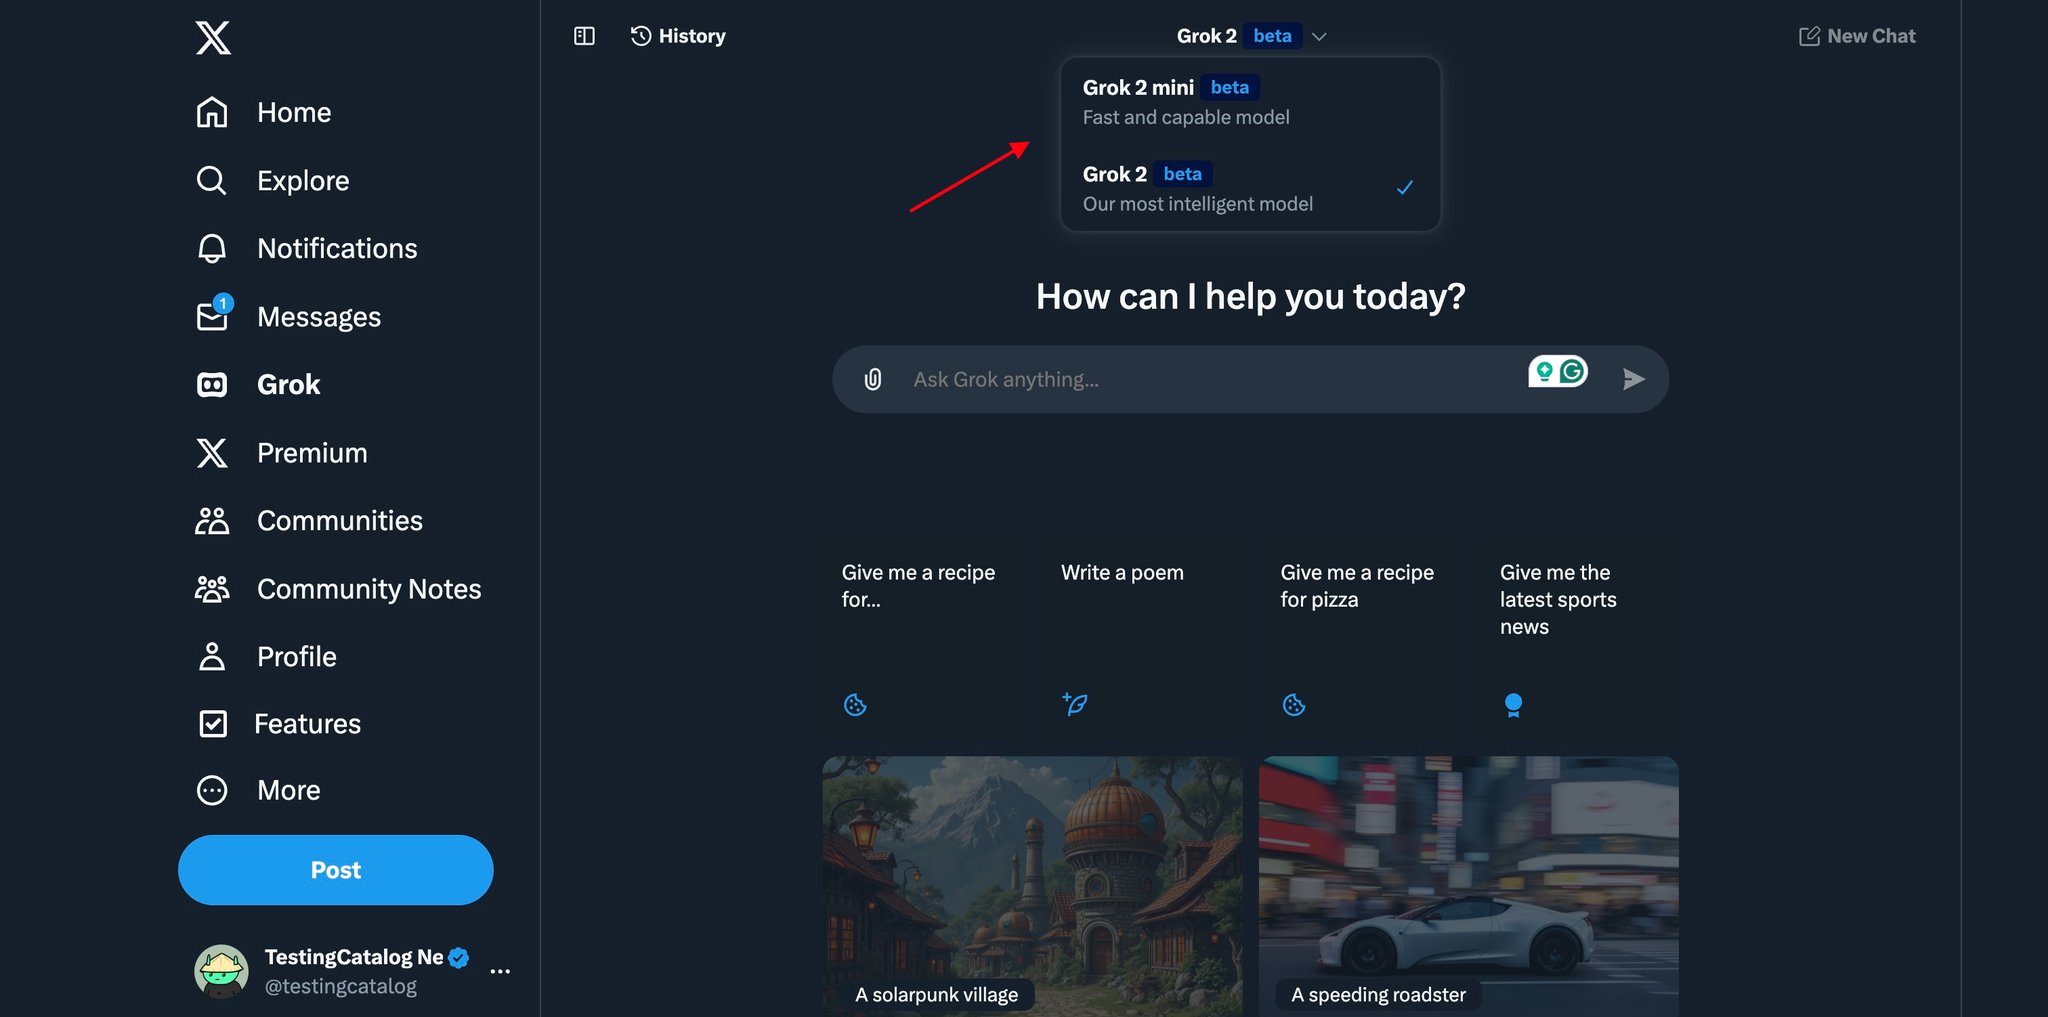Click the More circle-dots icon
Viewport: 2048px width, 1017px height.
coord(212,790)
